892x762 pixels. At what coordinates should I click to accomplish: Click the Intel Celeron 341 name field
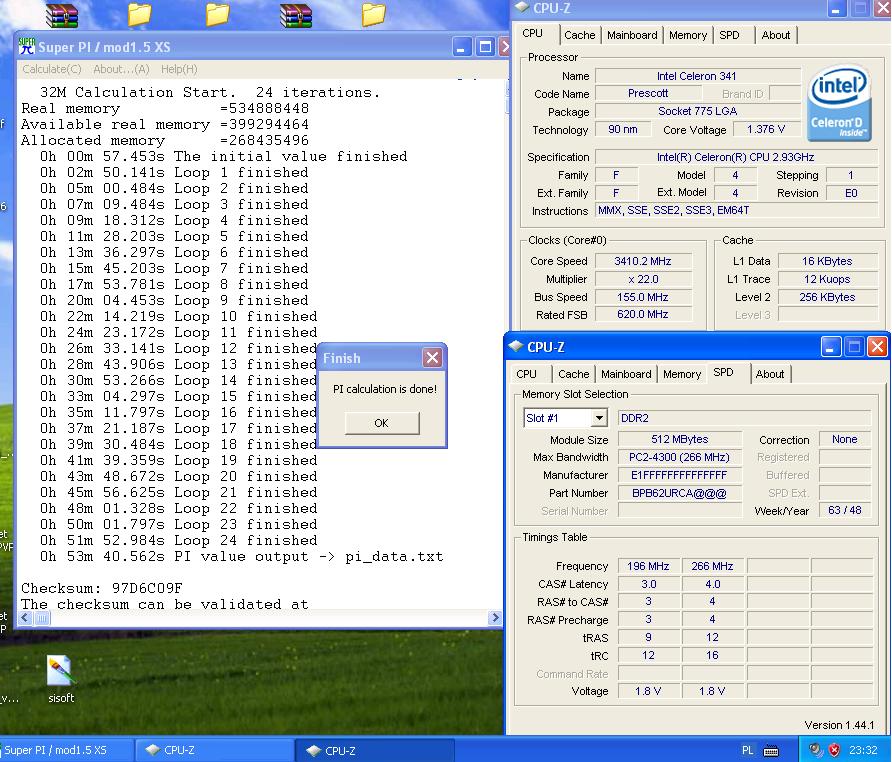coord(697,76)
